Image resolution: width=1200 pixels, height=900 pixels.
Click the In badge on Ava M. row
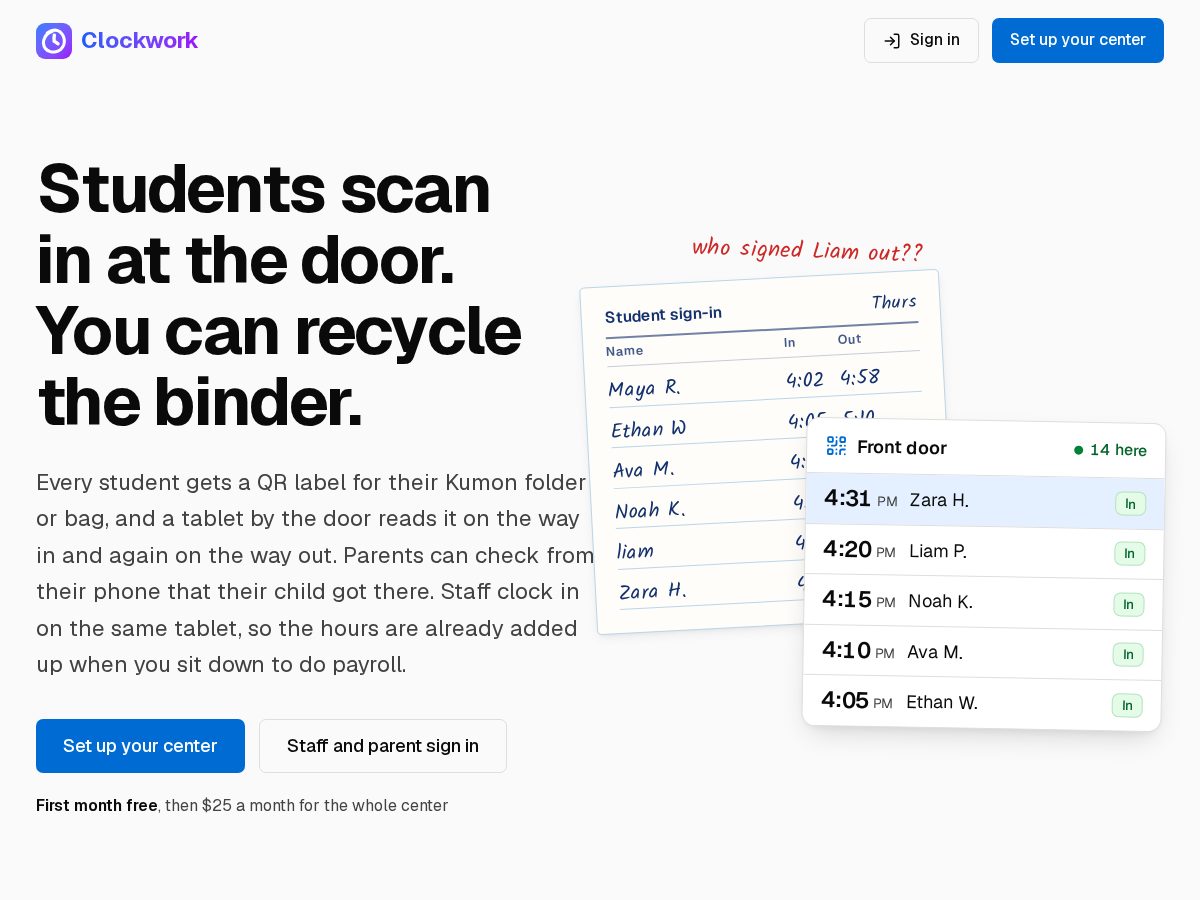[x=1128, y=655]
